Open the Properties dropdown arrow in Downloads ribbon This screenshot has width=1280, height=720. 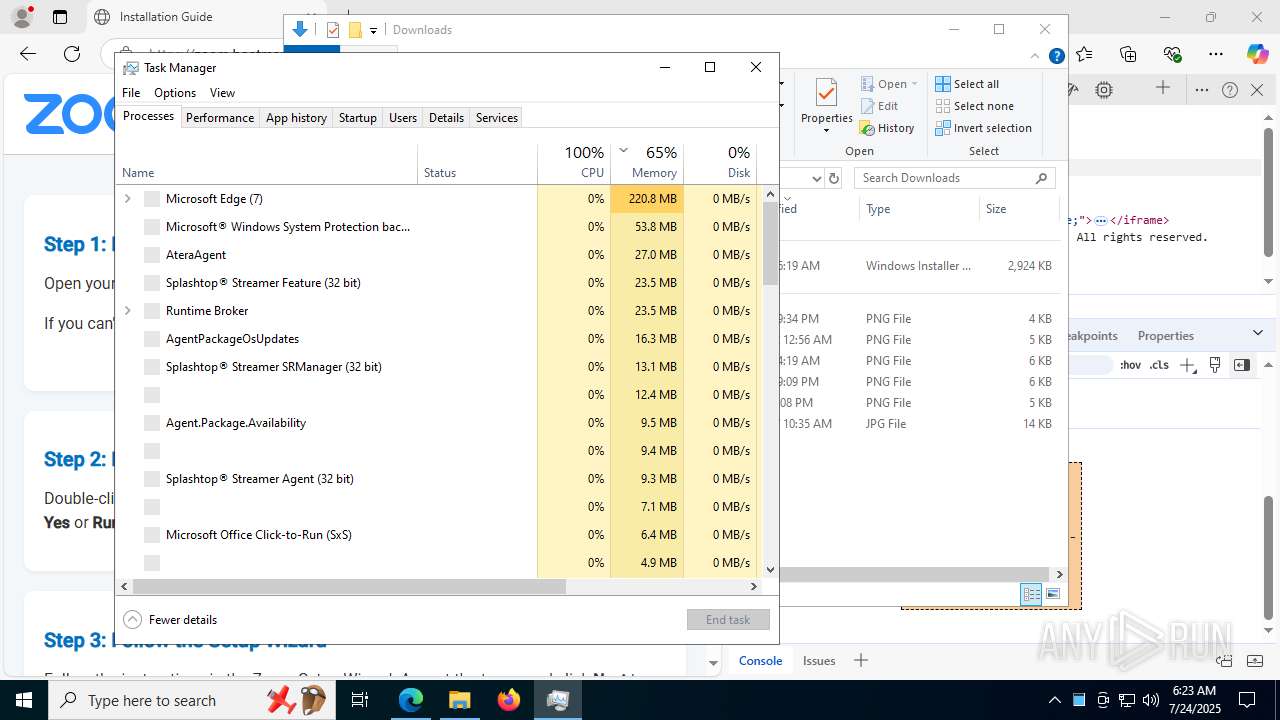tap(826, 131)
